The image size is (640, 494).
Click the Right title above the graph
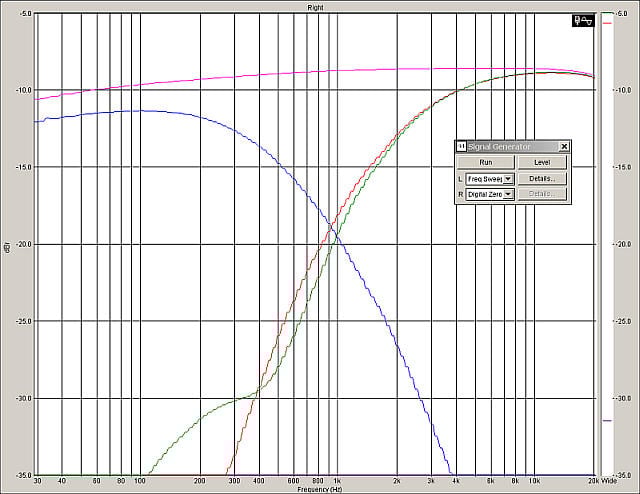point(318,6)
